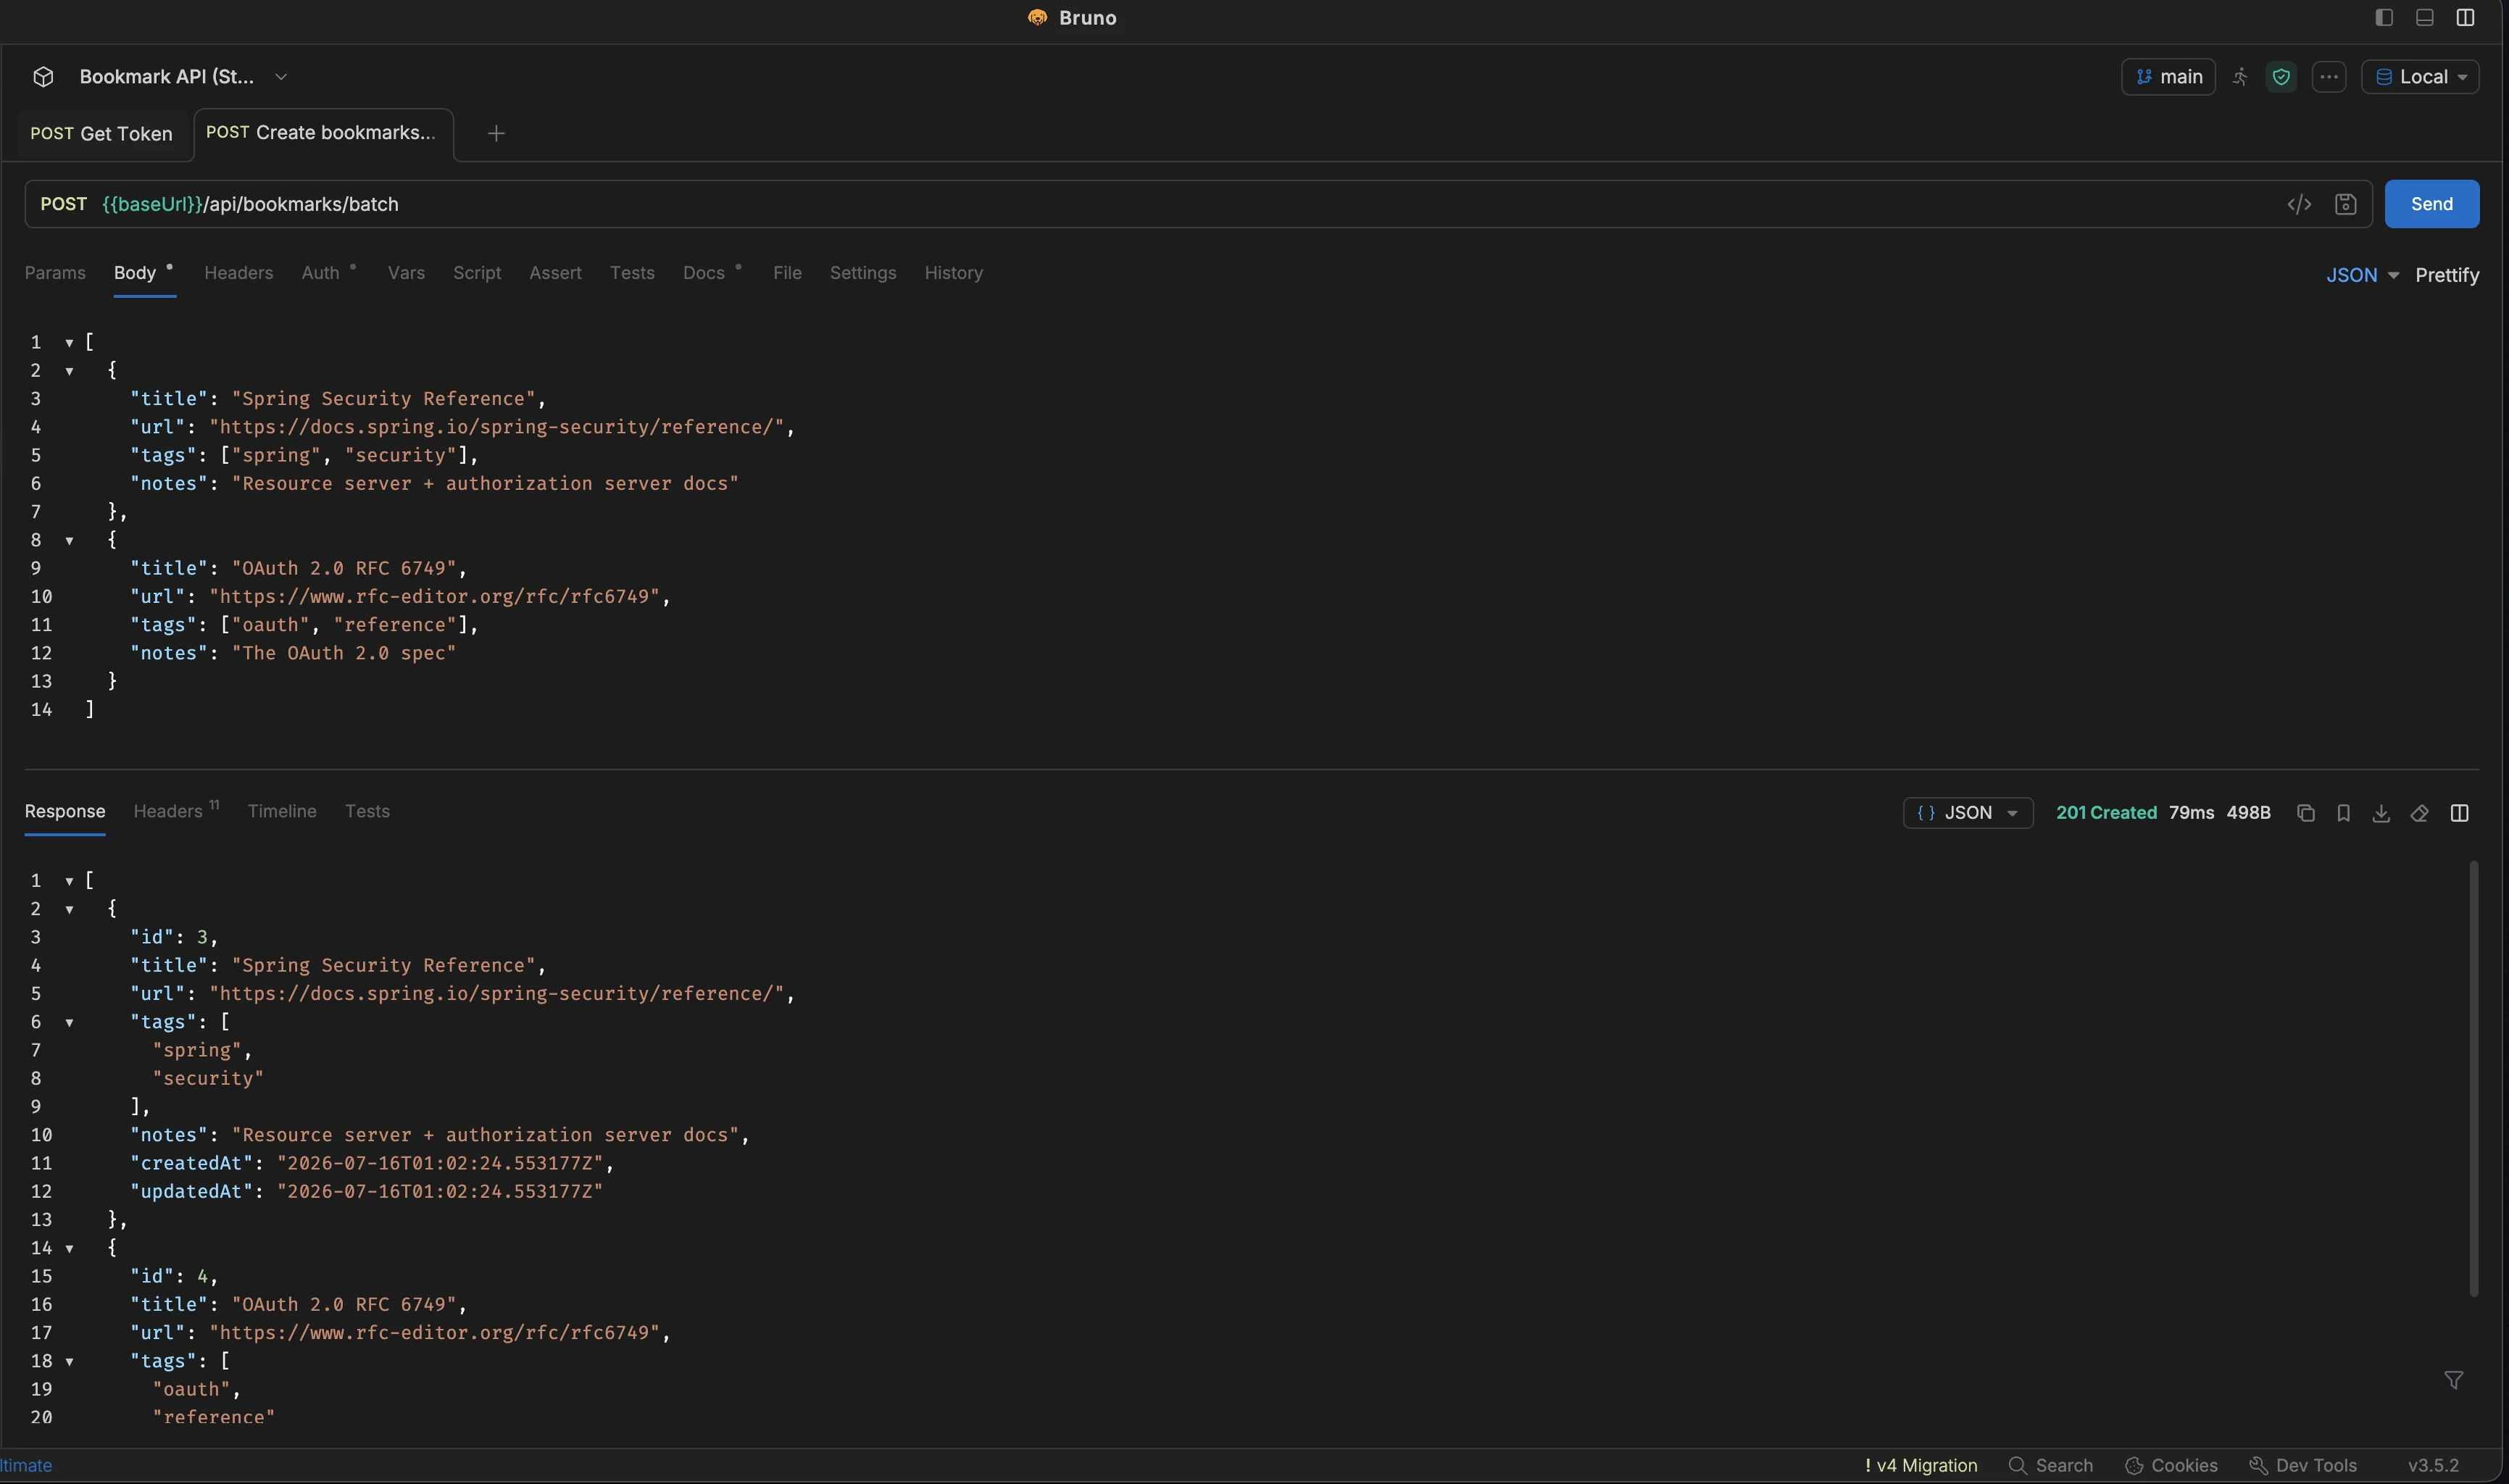Toggle the sidebar using top-right panel icon
Screen dimensions: 2509x1484
tap(2384, 18)
